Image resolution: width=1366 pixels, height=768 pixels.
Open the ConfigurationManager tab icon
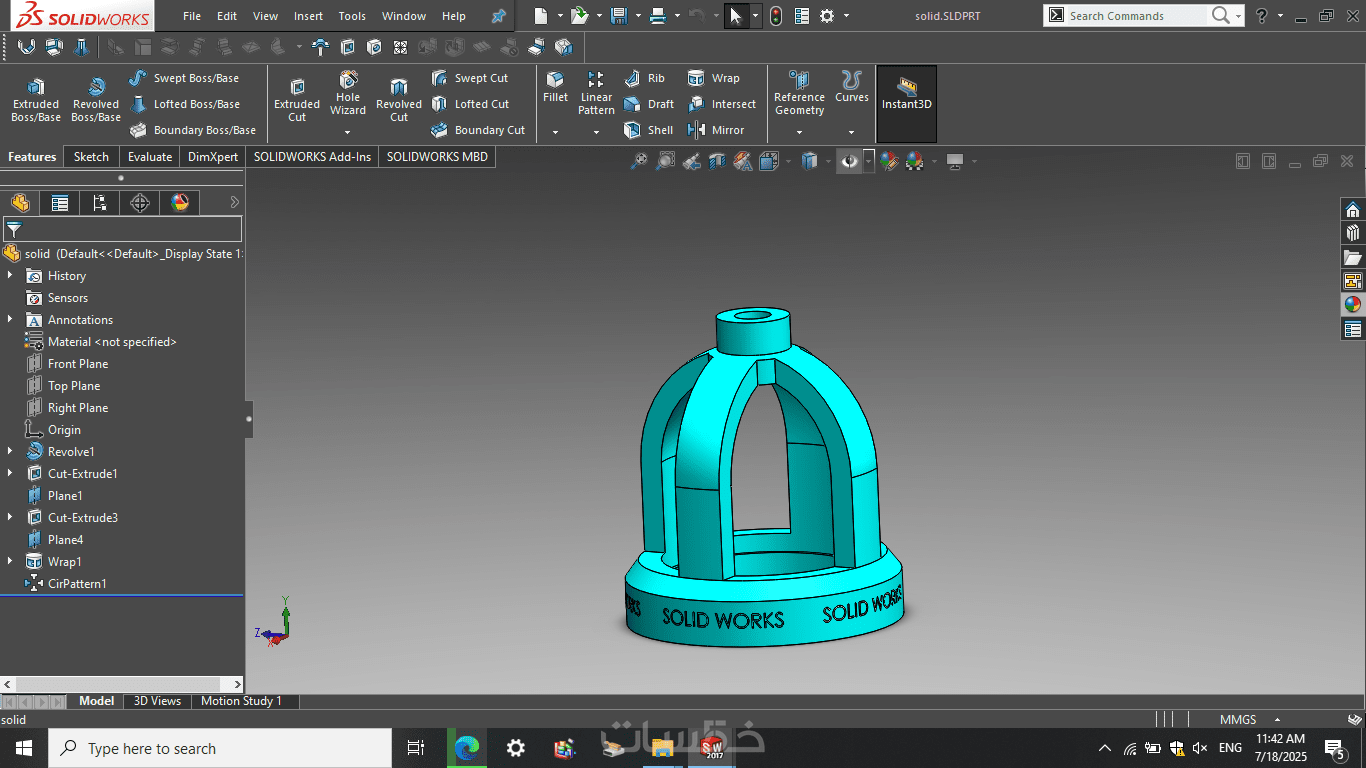pyautogui.click(x=100, y=203)
